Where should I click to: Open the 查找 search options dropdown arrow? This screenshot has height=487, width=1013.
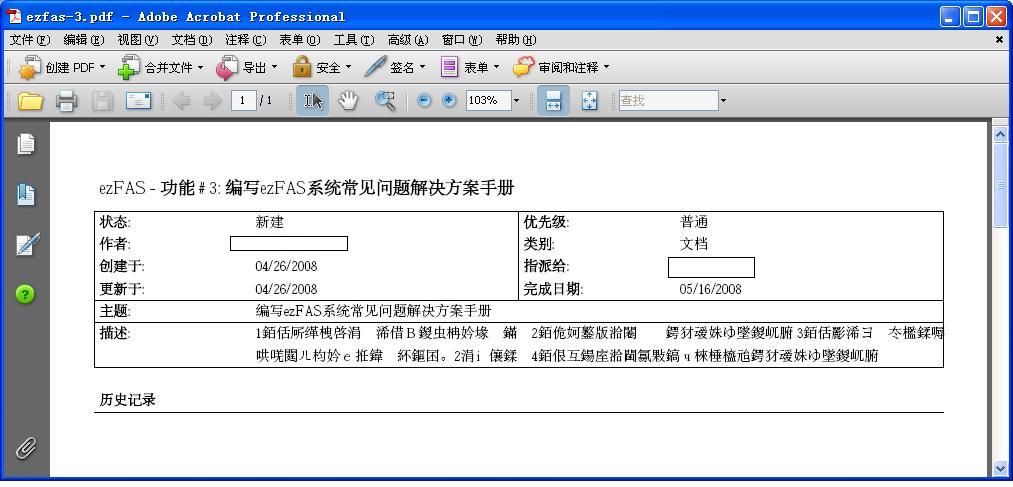[x=723, y=101]
